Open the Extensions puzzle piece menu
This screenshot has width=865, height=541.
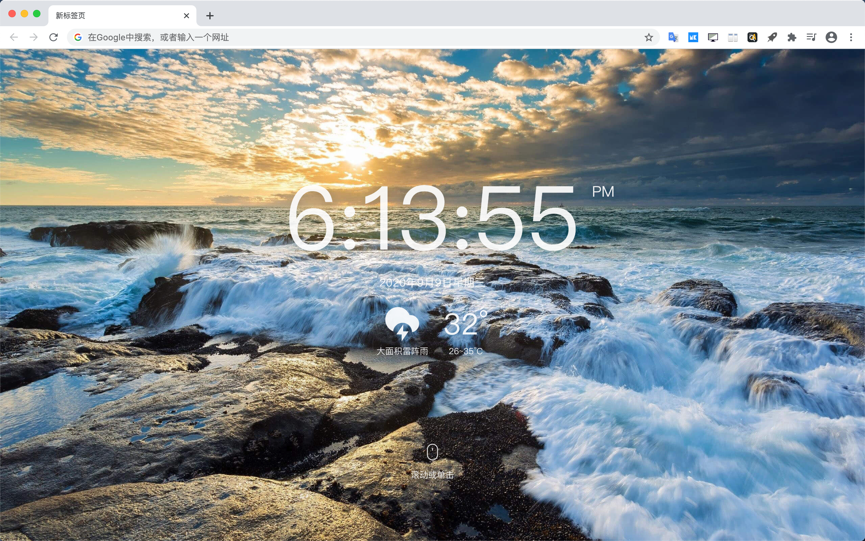coord(792,38)
